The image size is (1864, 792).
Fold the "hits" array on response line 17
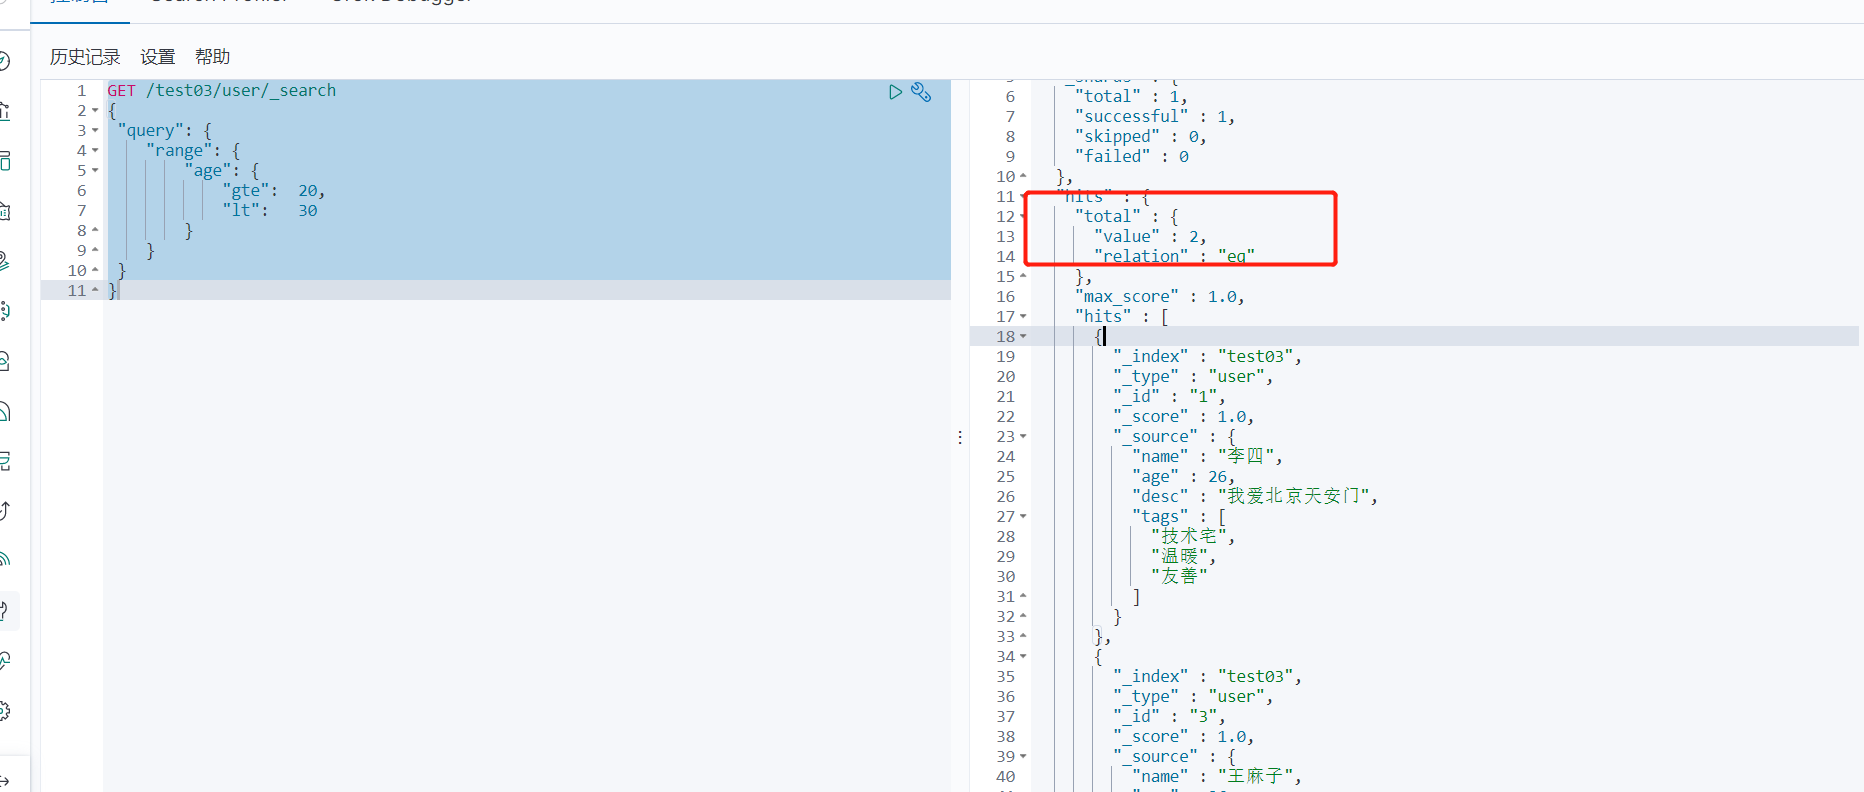1023,317
